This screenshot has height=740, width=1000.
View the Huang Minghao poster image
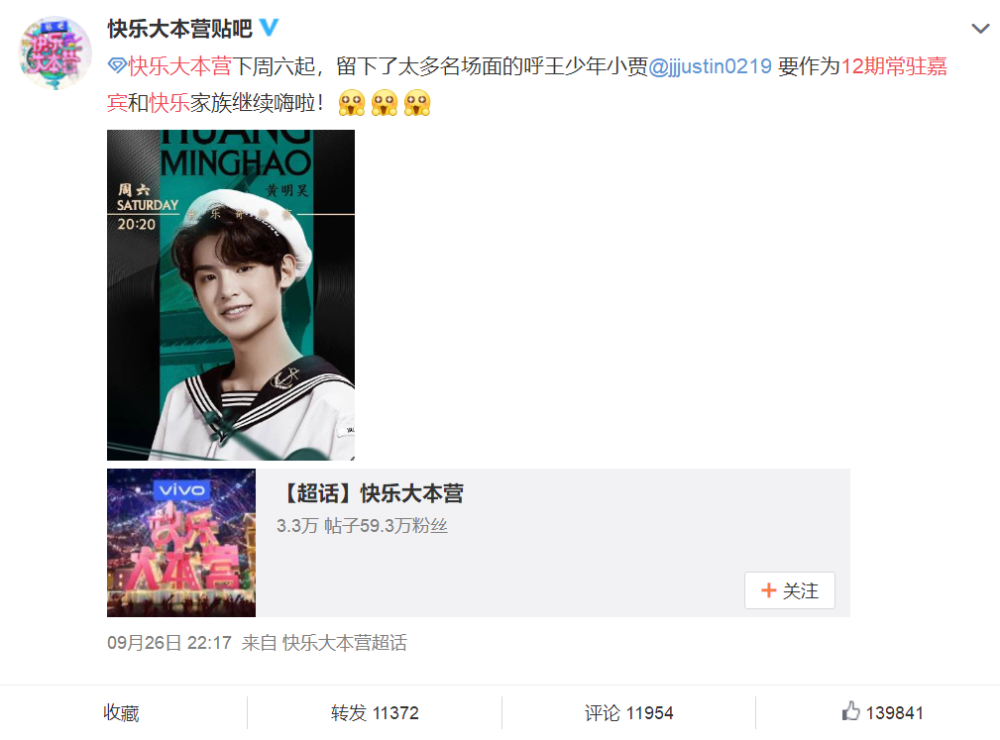pyautogui.click(x=231, y=295)
